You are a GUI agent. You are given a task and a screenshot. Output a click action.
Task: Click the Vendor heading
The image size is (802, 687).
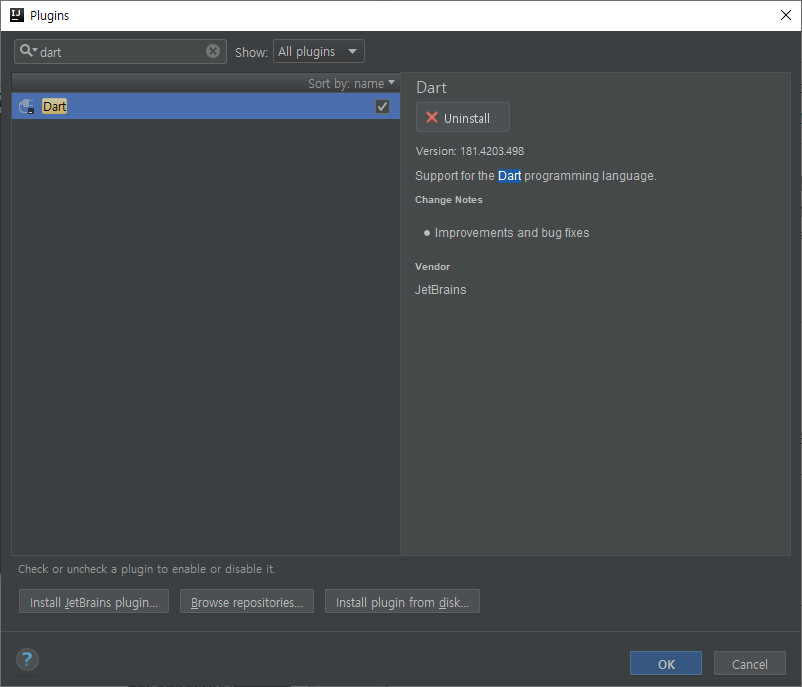[432, 267]
